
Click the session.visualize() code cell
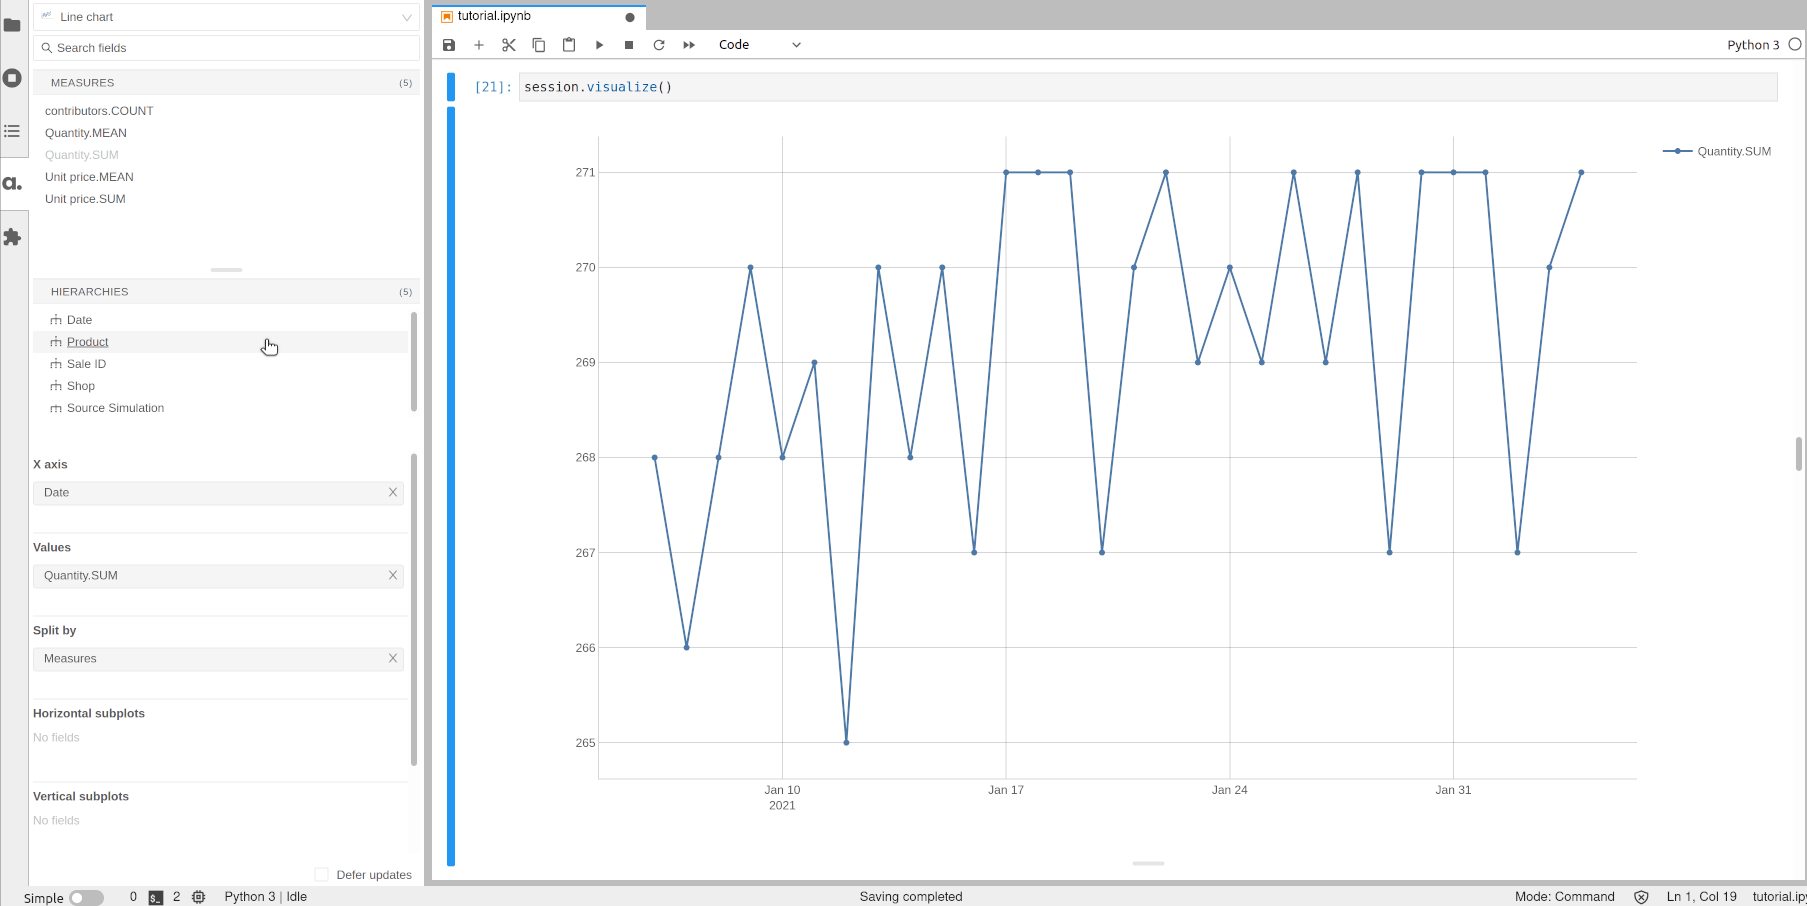(x=1148, y=87)
